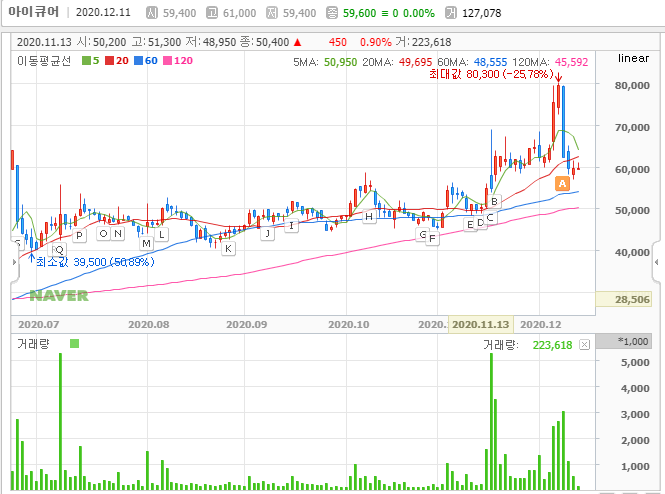Click the 20MA value 49,695
The height and width of the screenshot is (494, 665).
(415, 62)
